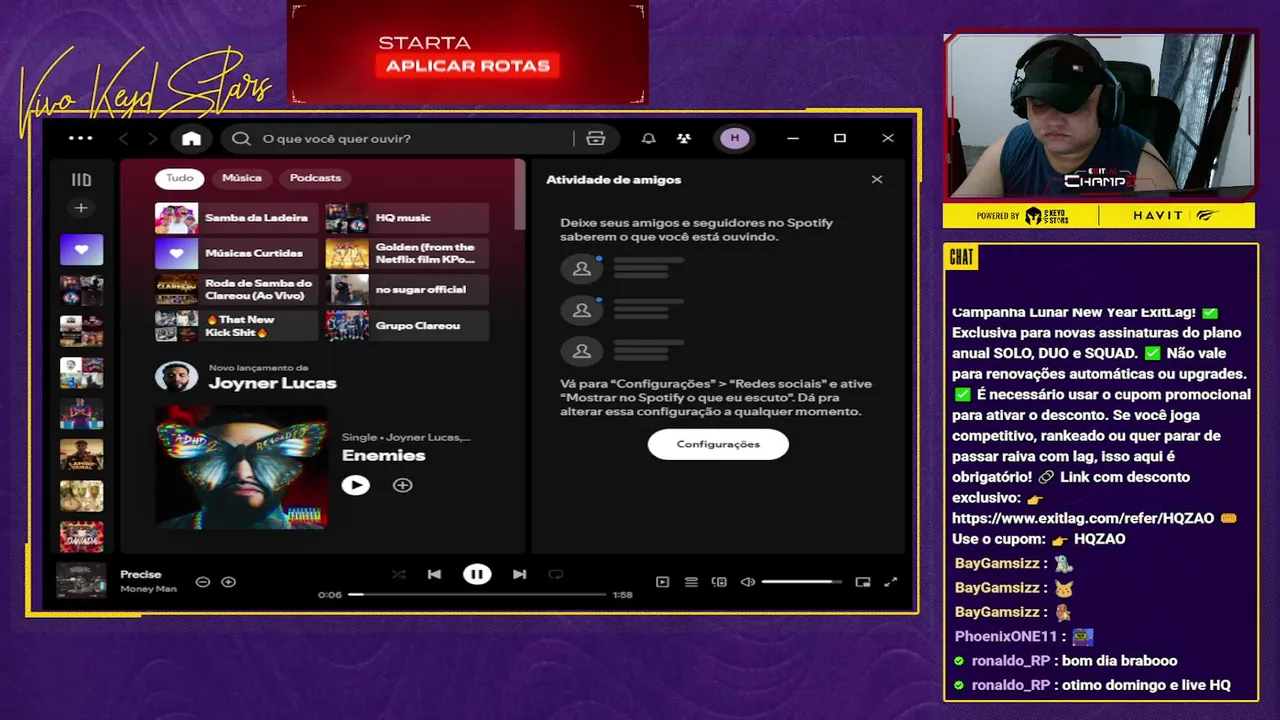1280x720 pixels.
Task: Open the Samba da Ladeira shortcut
Action: tap(236, 218)
